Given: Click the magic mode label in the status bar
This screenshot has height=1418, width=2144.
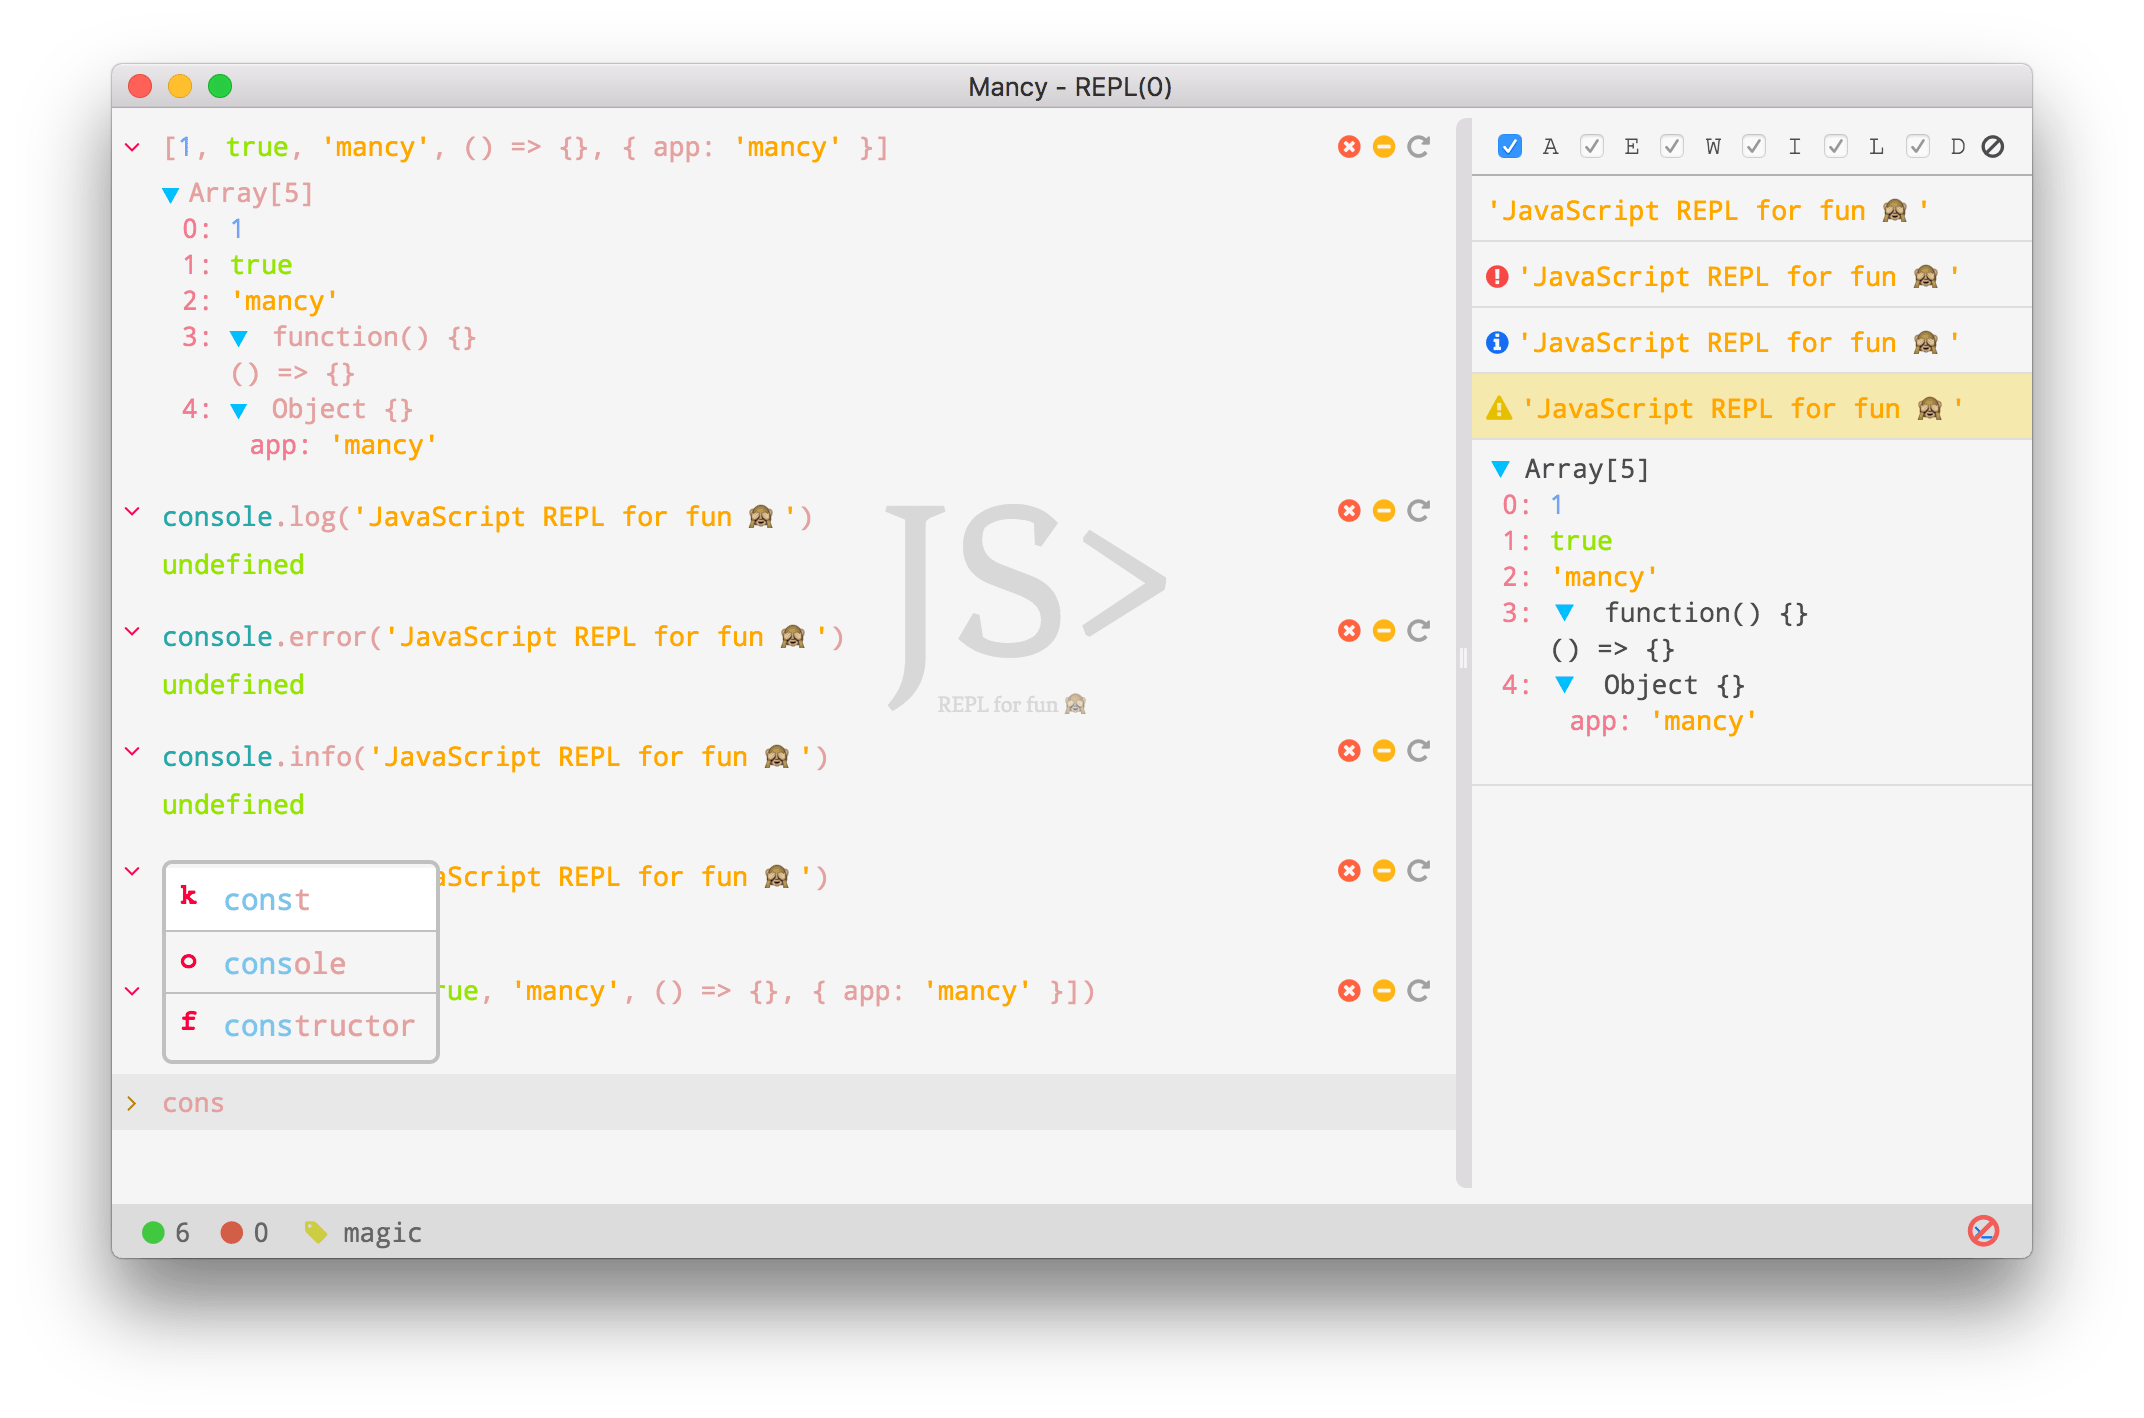Looking at the screenshot, I should [x=382, y=1232].
